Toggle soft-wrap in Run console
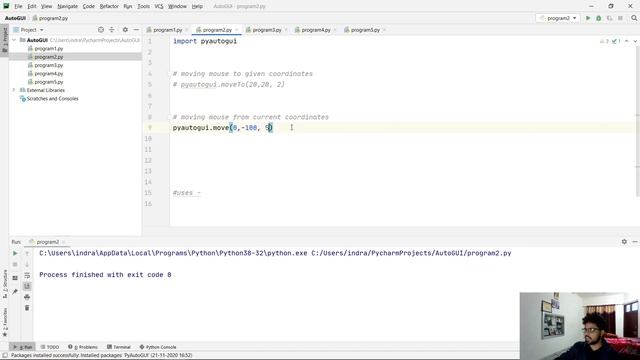The image size is (640, 360). (27, 276)
